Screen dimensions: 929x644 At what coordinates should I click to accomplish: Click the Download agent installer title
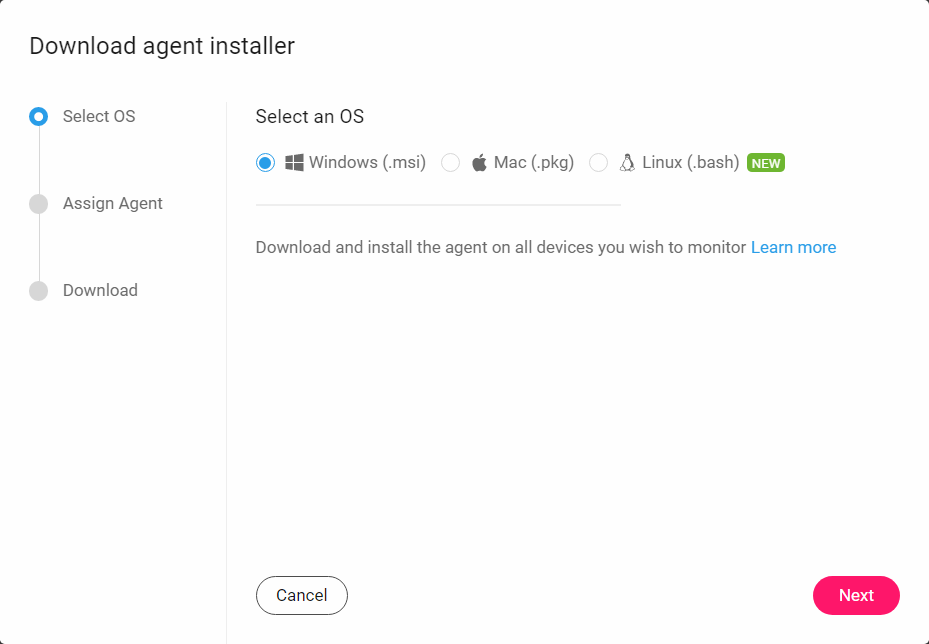coord(162,46)
